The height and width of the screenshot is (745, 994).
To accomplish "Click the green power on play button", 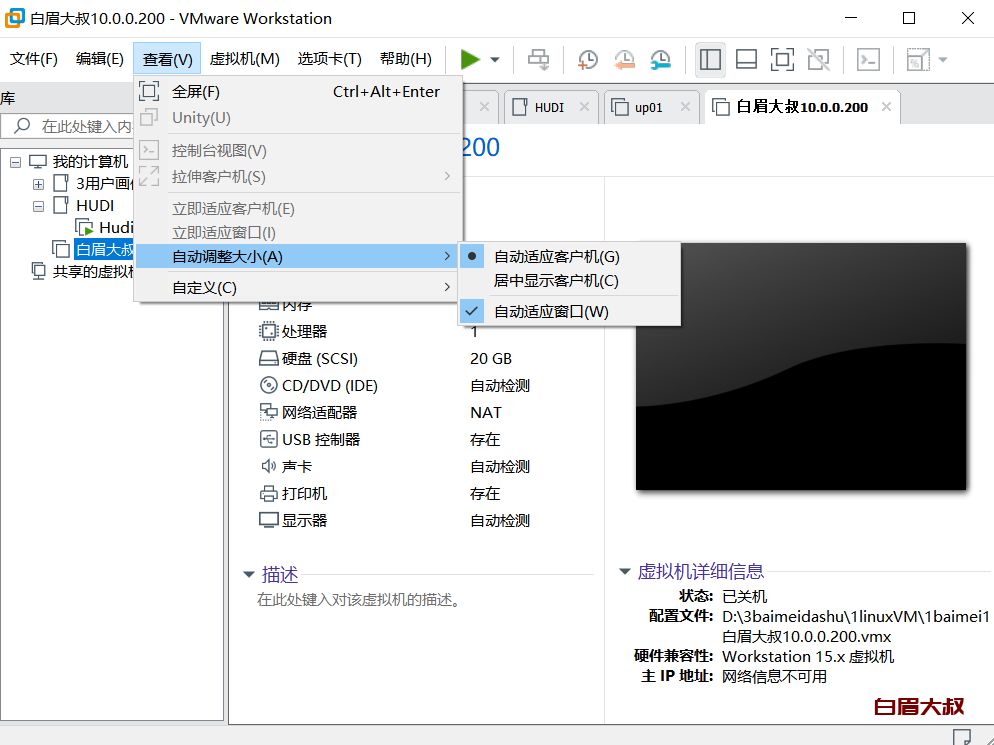I will [470, 60].
